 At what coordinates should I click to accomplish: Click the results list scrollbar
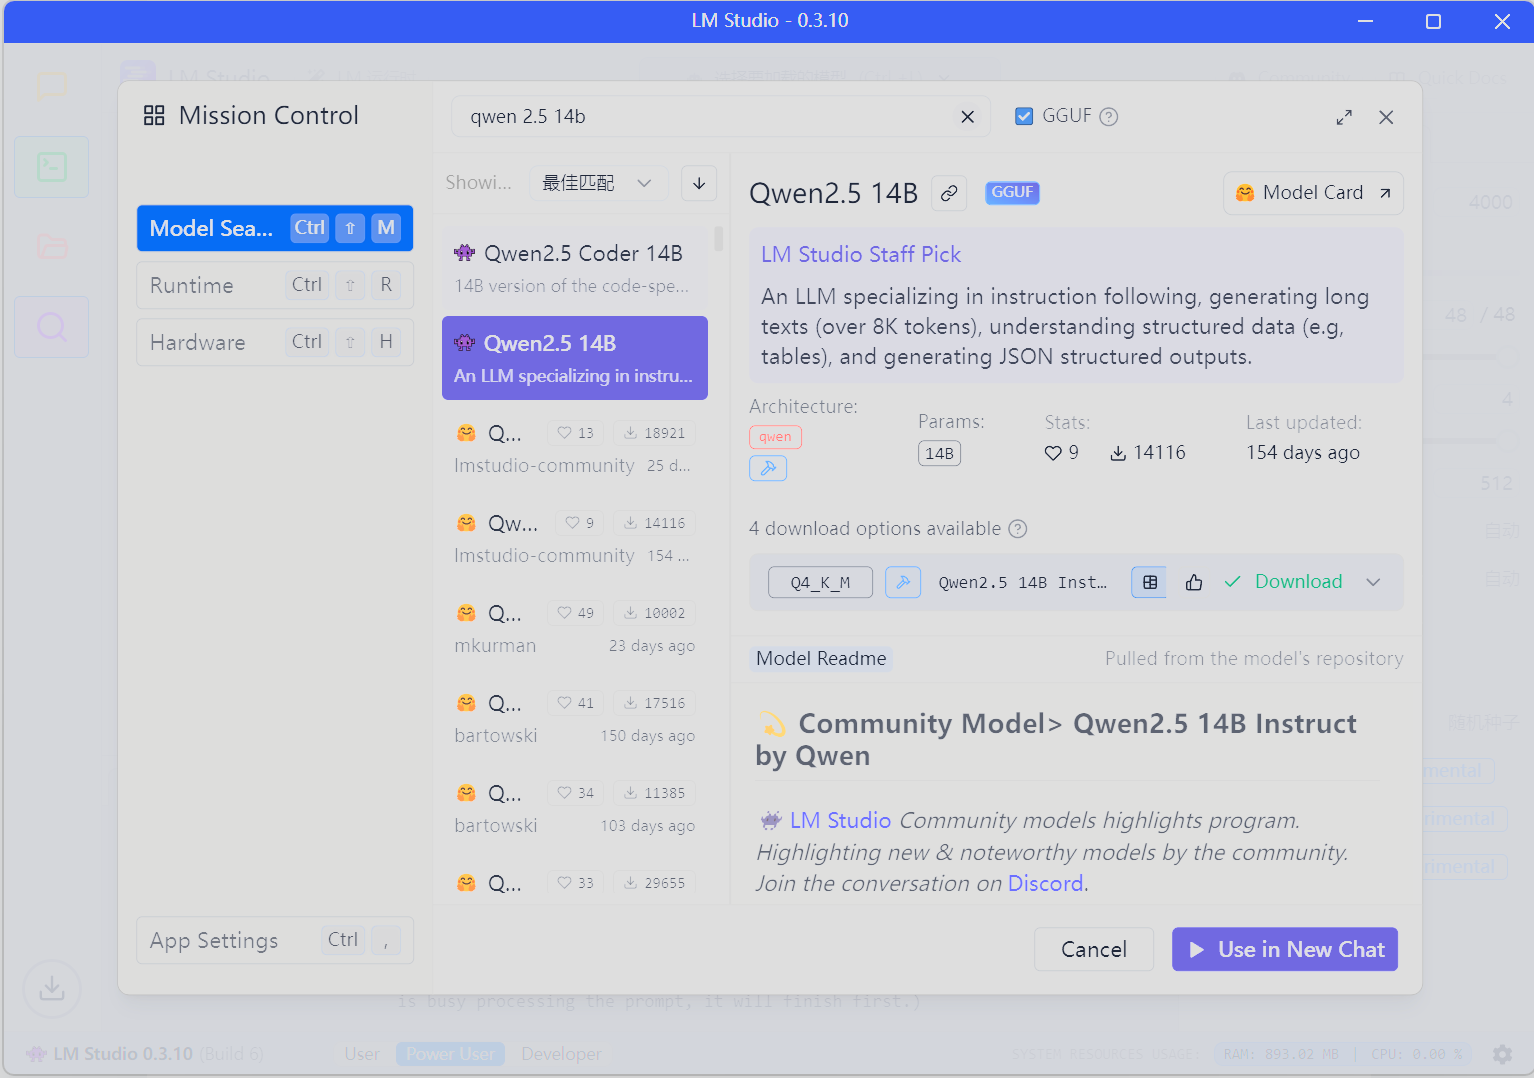coord(718,239)
